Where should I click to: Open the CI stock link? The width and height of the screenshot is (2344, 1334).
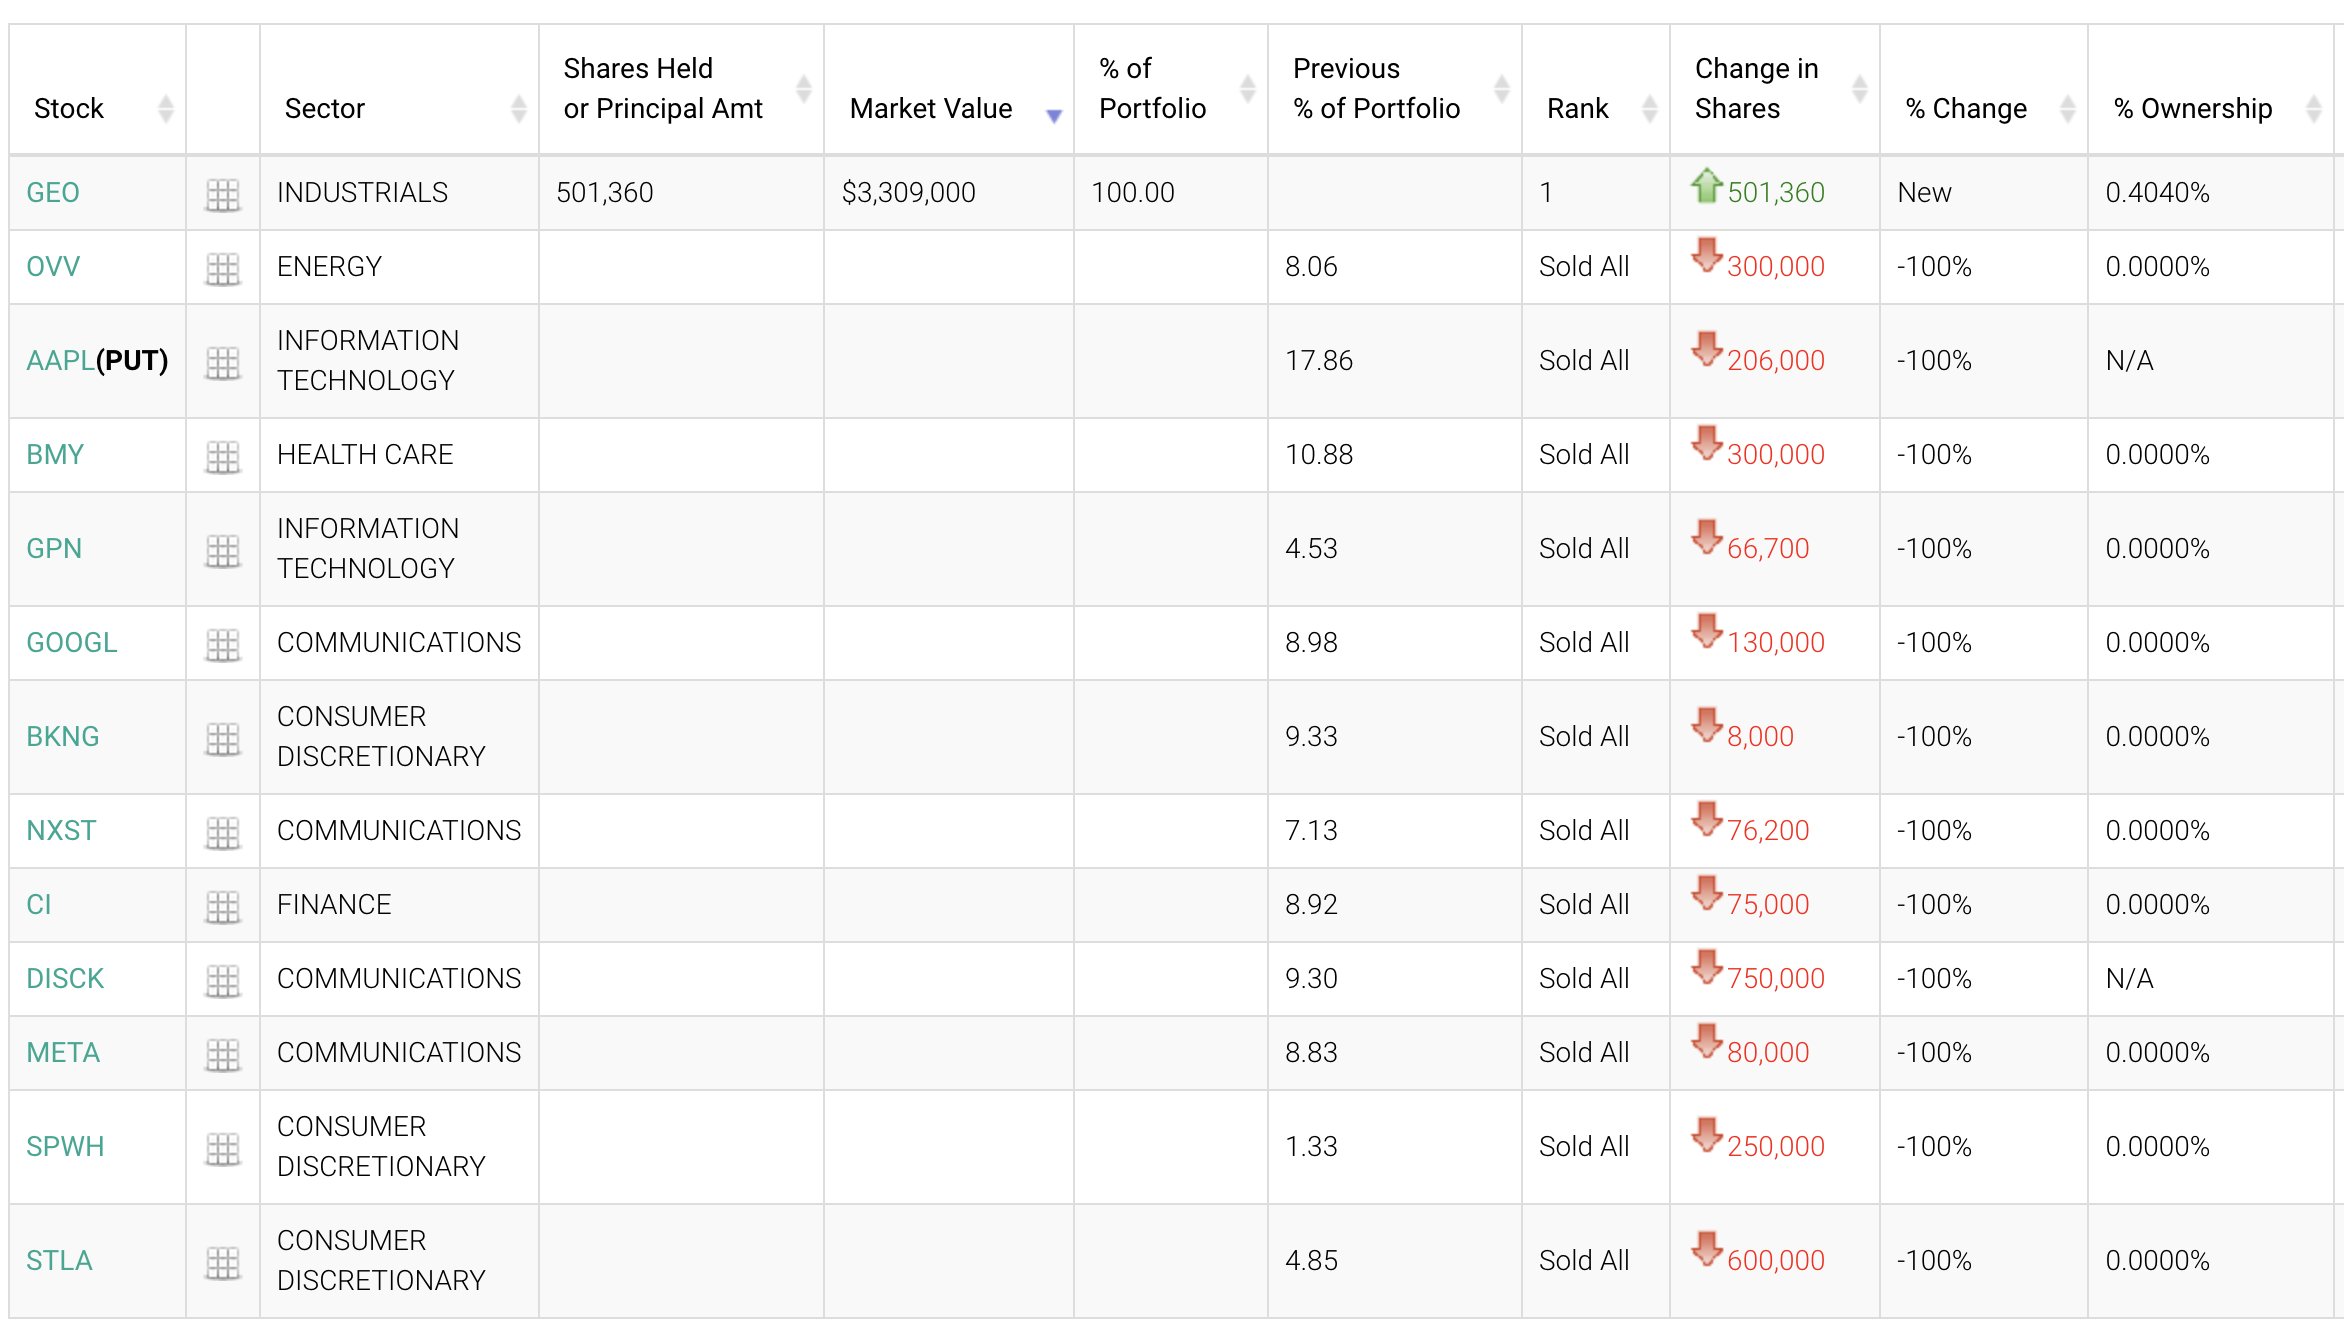(x=39, y=905)
